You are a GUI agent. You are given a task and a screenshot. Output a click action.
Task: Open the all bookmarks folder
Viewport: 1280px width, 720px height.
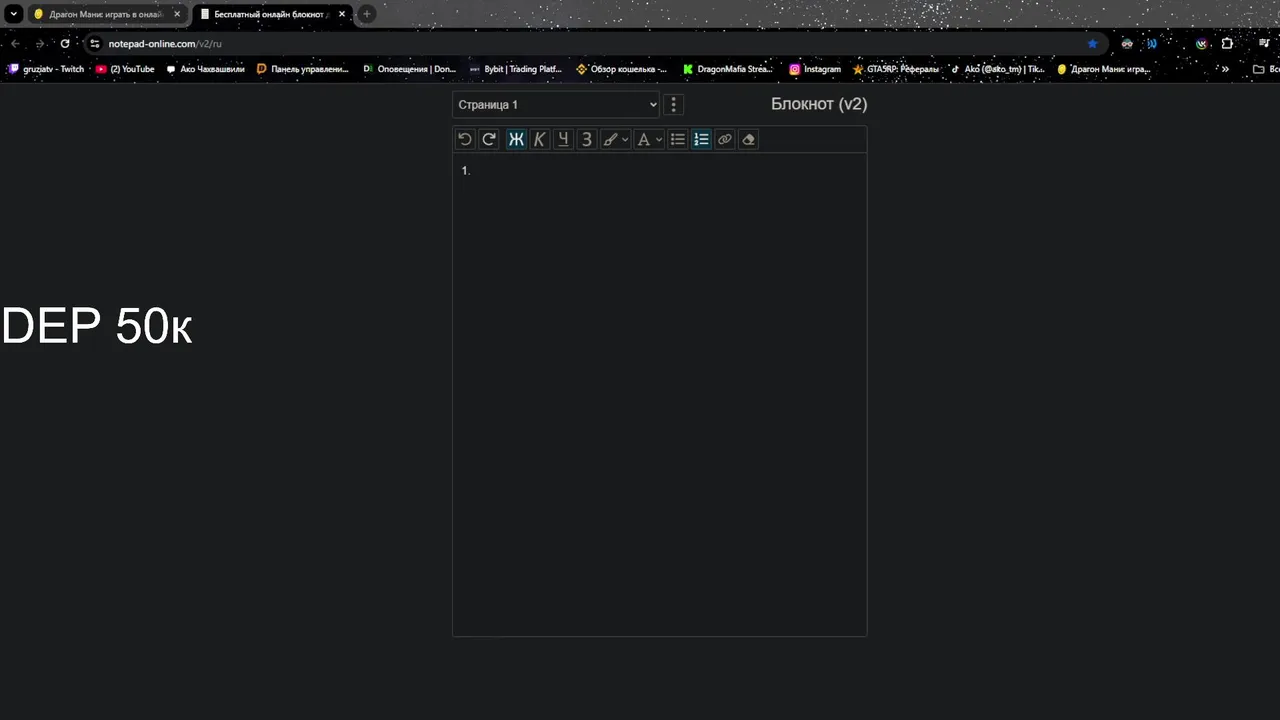(1265, 69)
